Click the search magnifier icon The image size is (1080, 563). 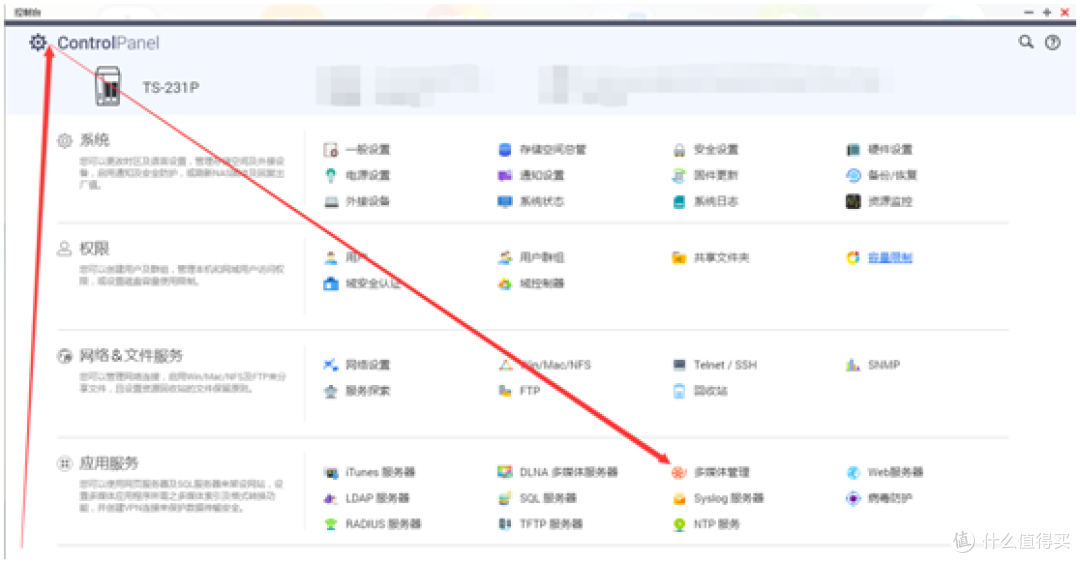(1026, 43)
